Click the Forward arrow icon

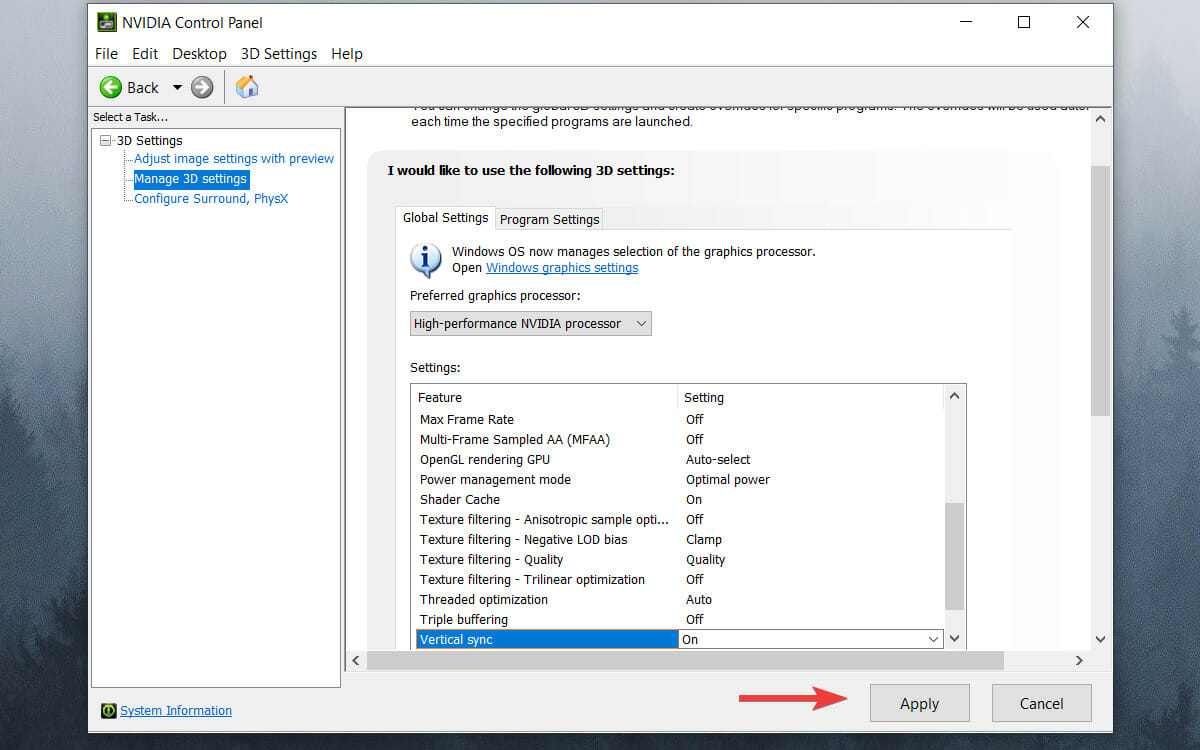pos(202,87)
